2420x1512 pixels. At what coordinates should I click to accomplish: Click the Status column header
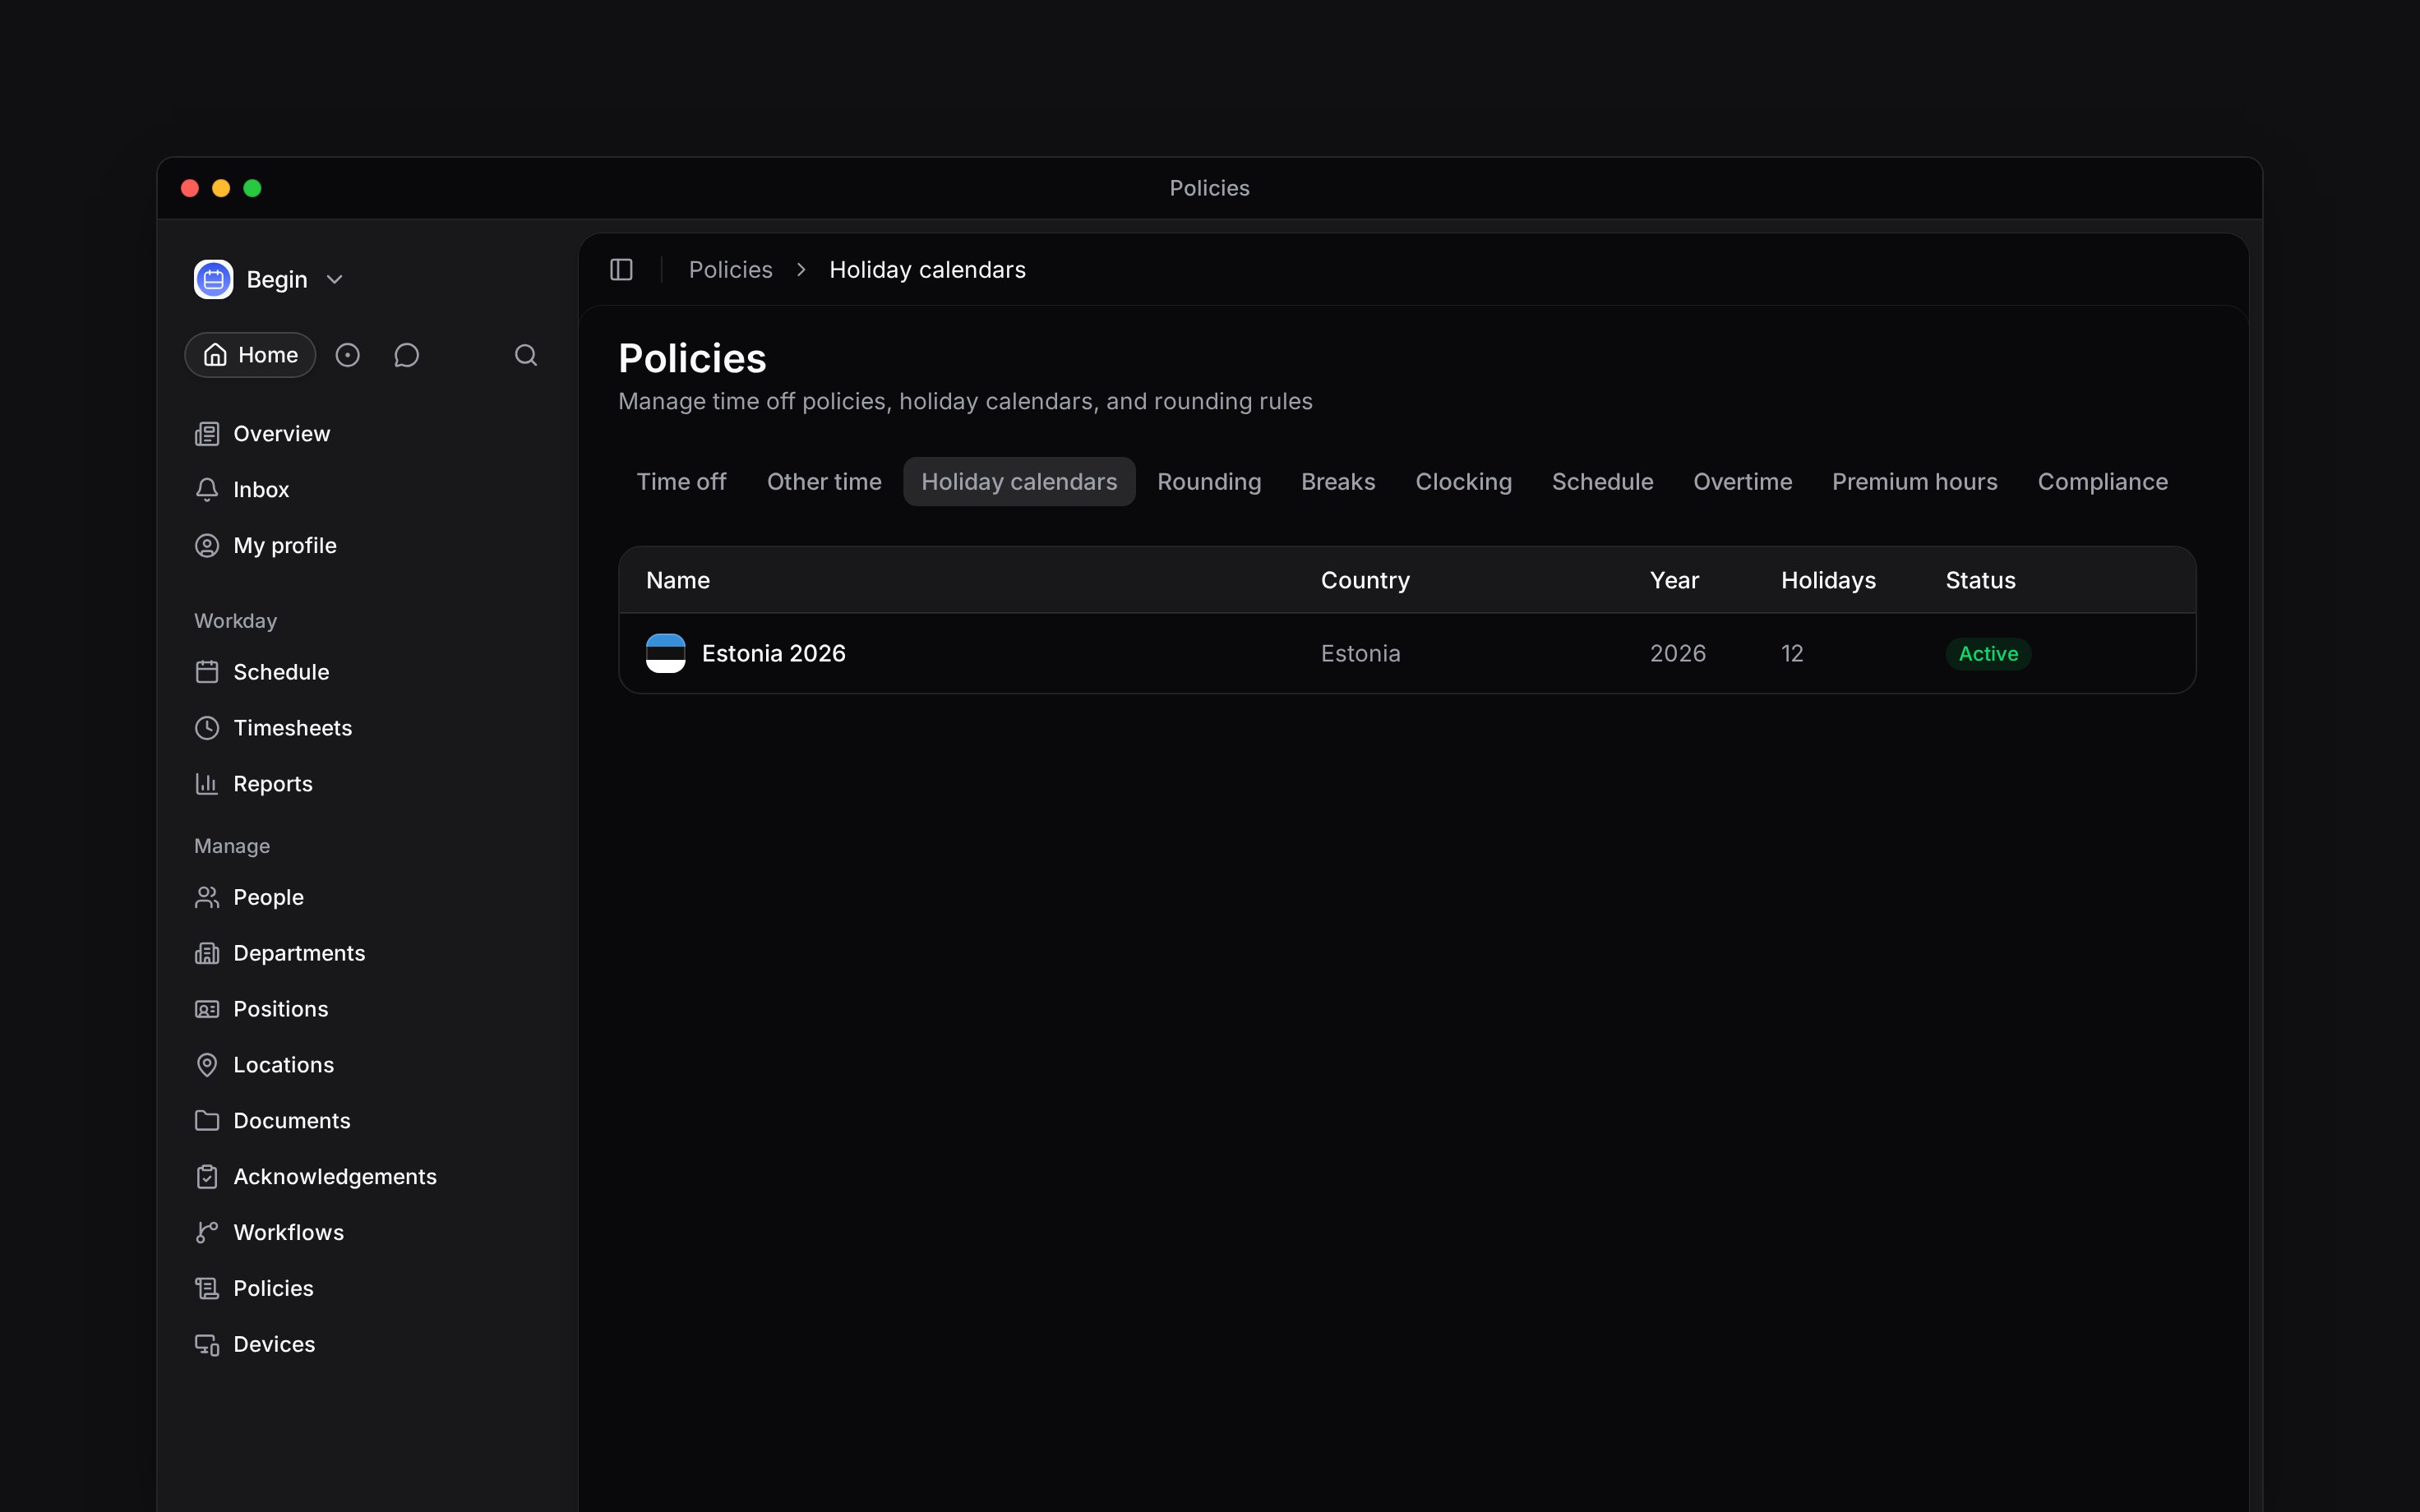1980,581
